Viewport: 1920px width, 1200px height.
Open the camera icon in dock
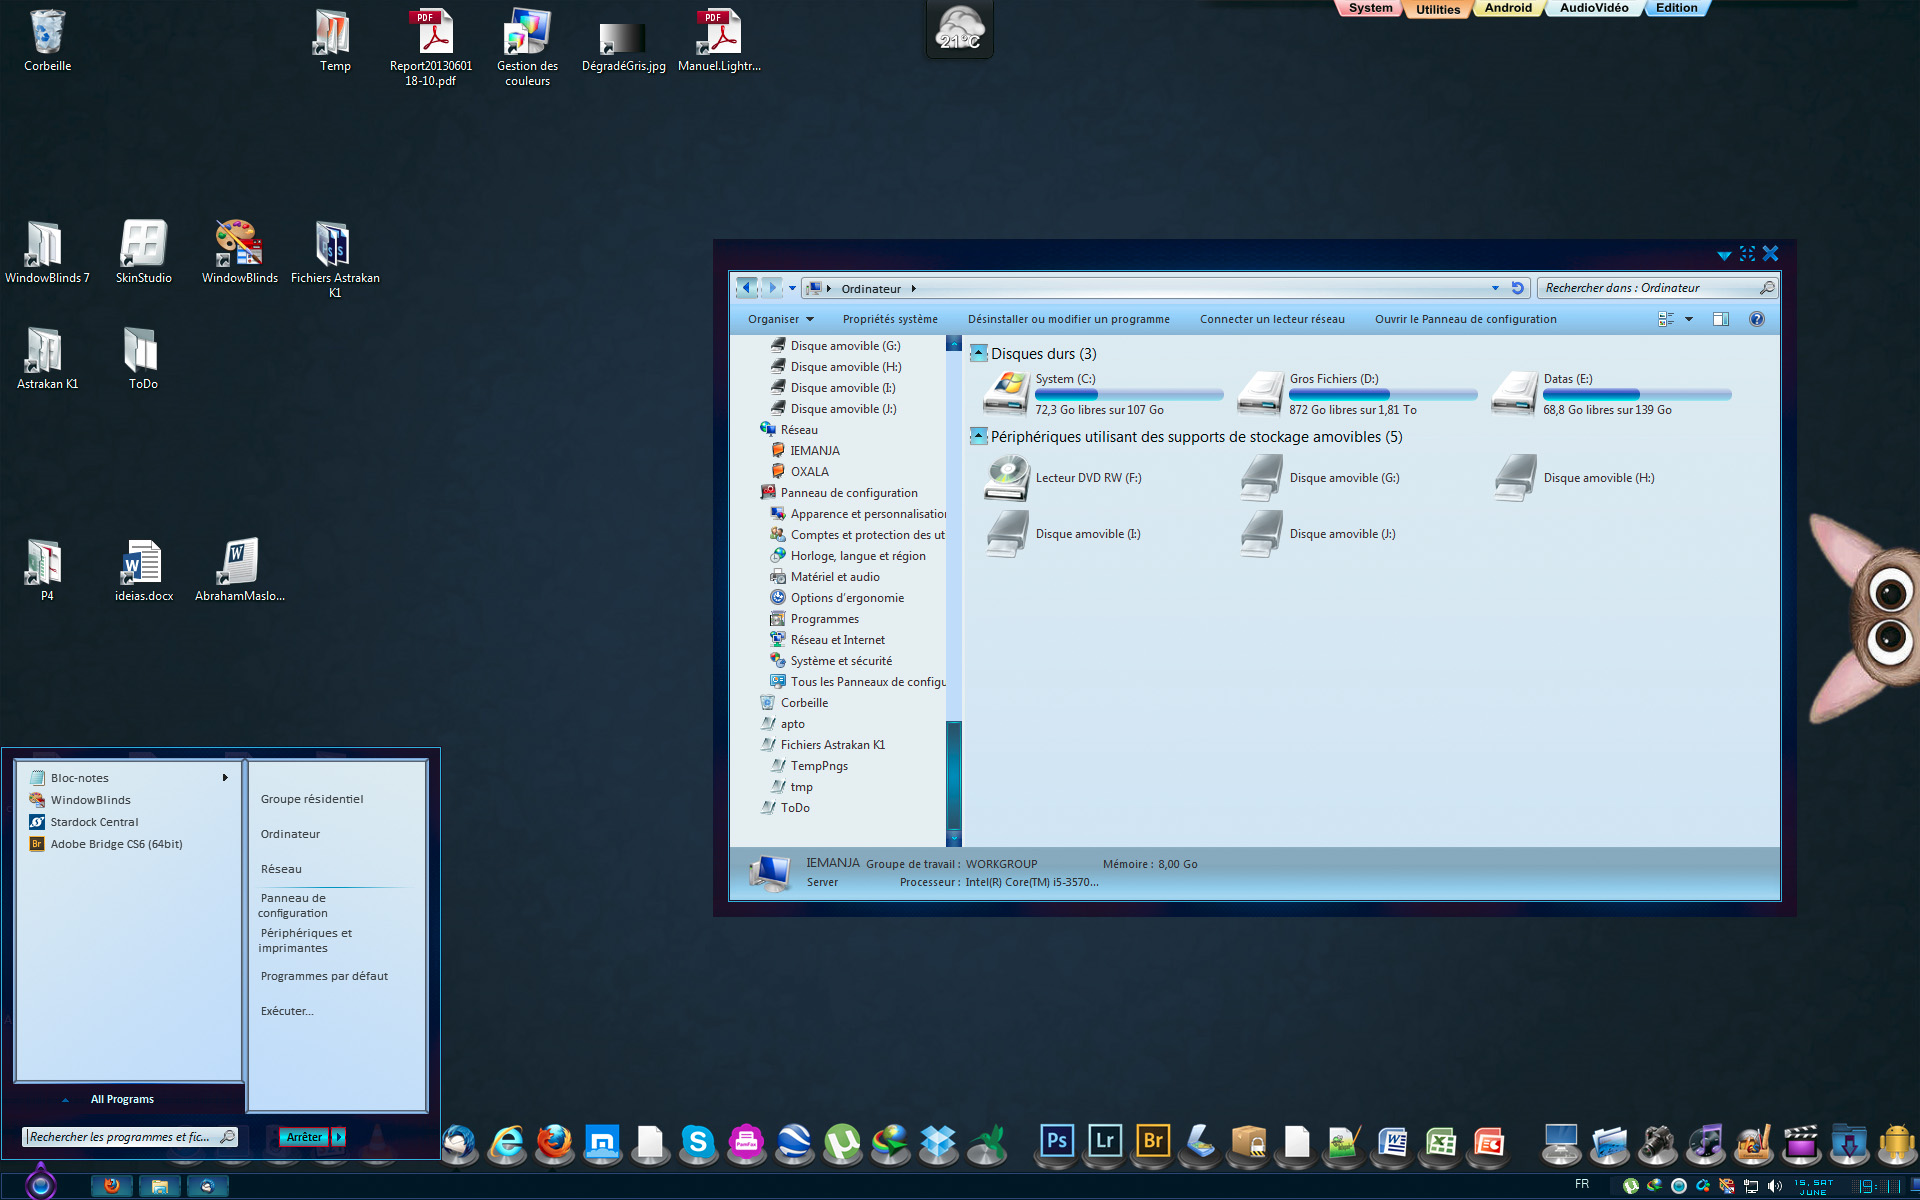(1657, 1142)
